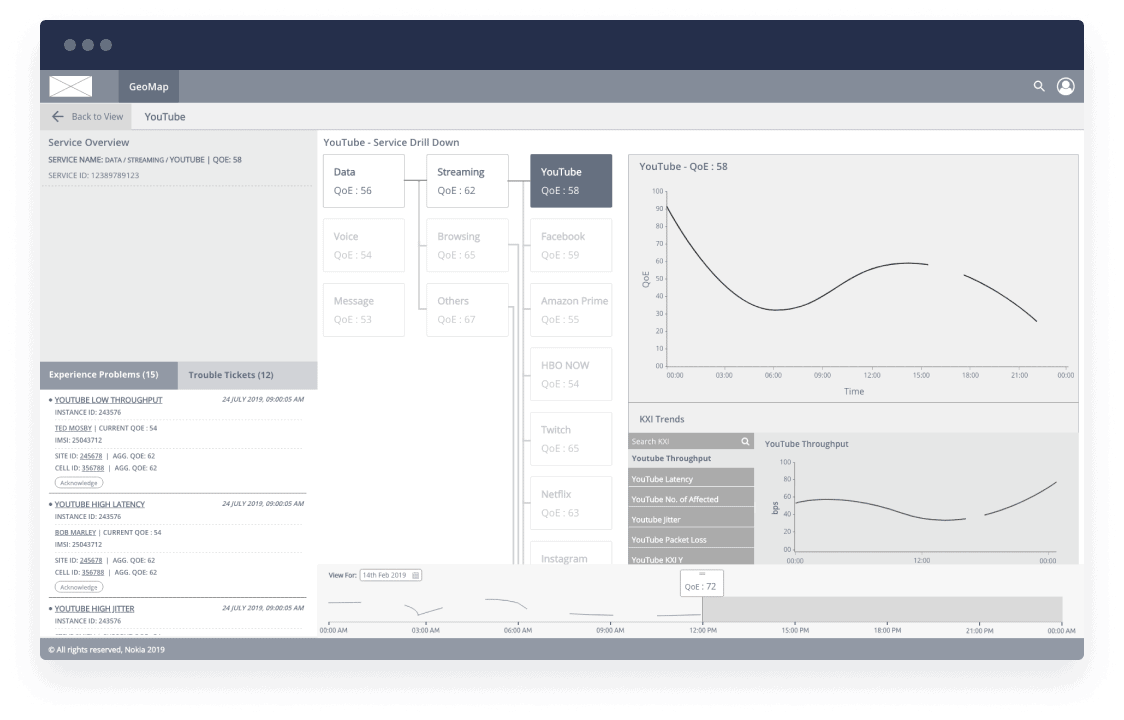Select the Streaming service node
The image size is (1124, 720).
pyautogui.click(x=467, y=181)
